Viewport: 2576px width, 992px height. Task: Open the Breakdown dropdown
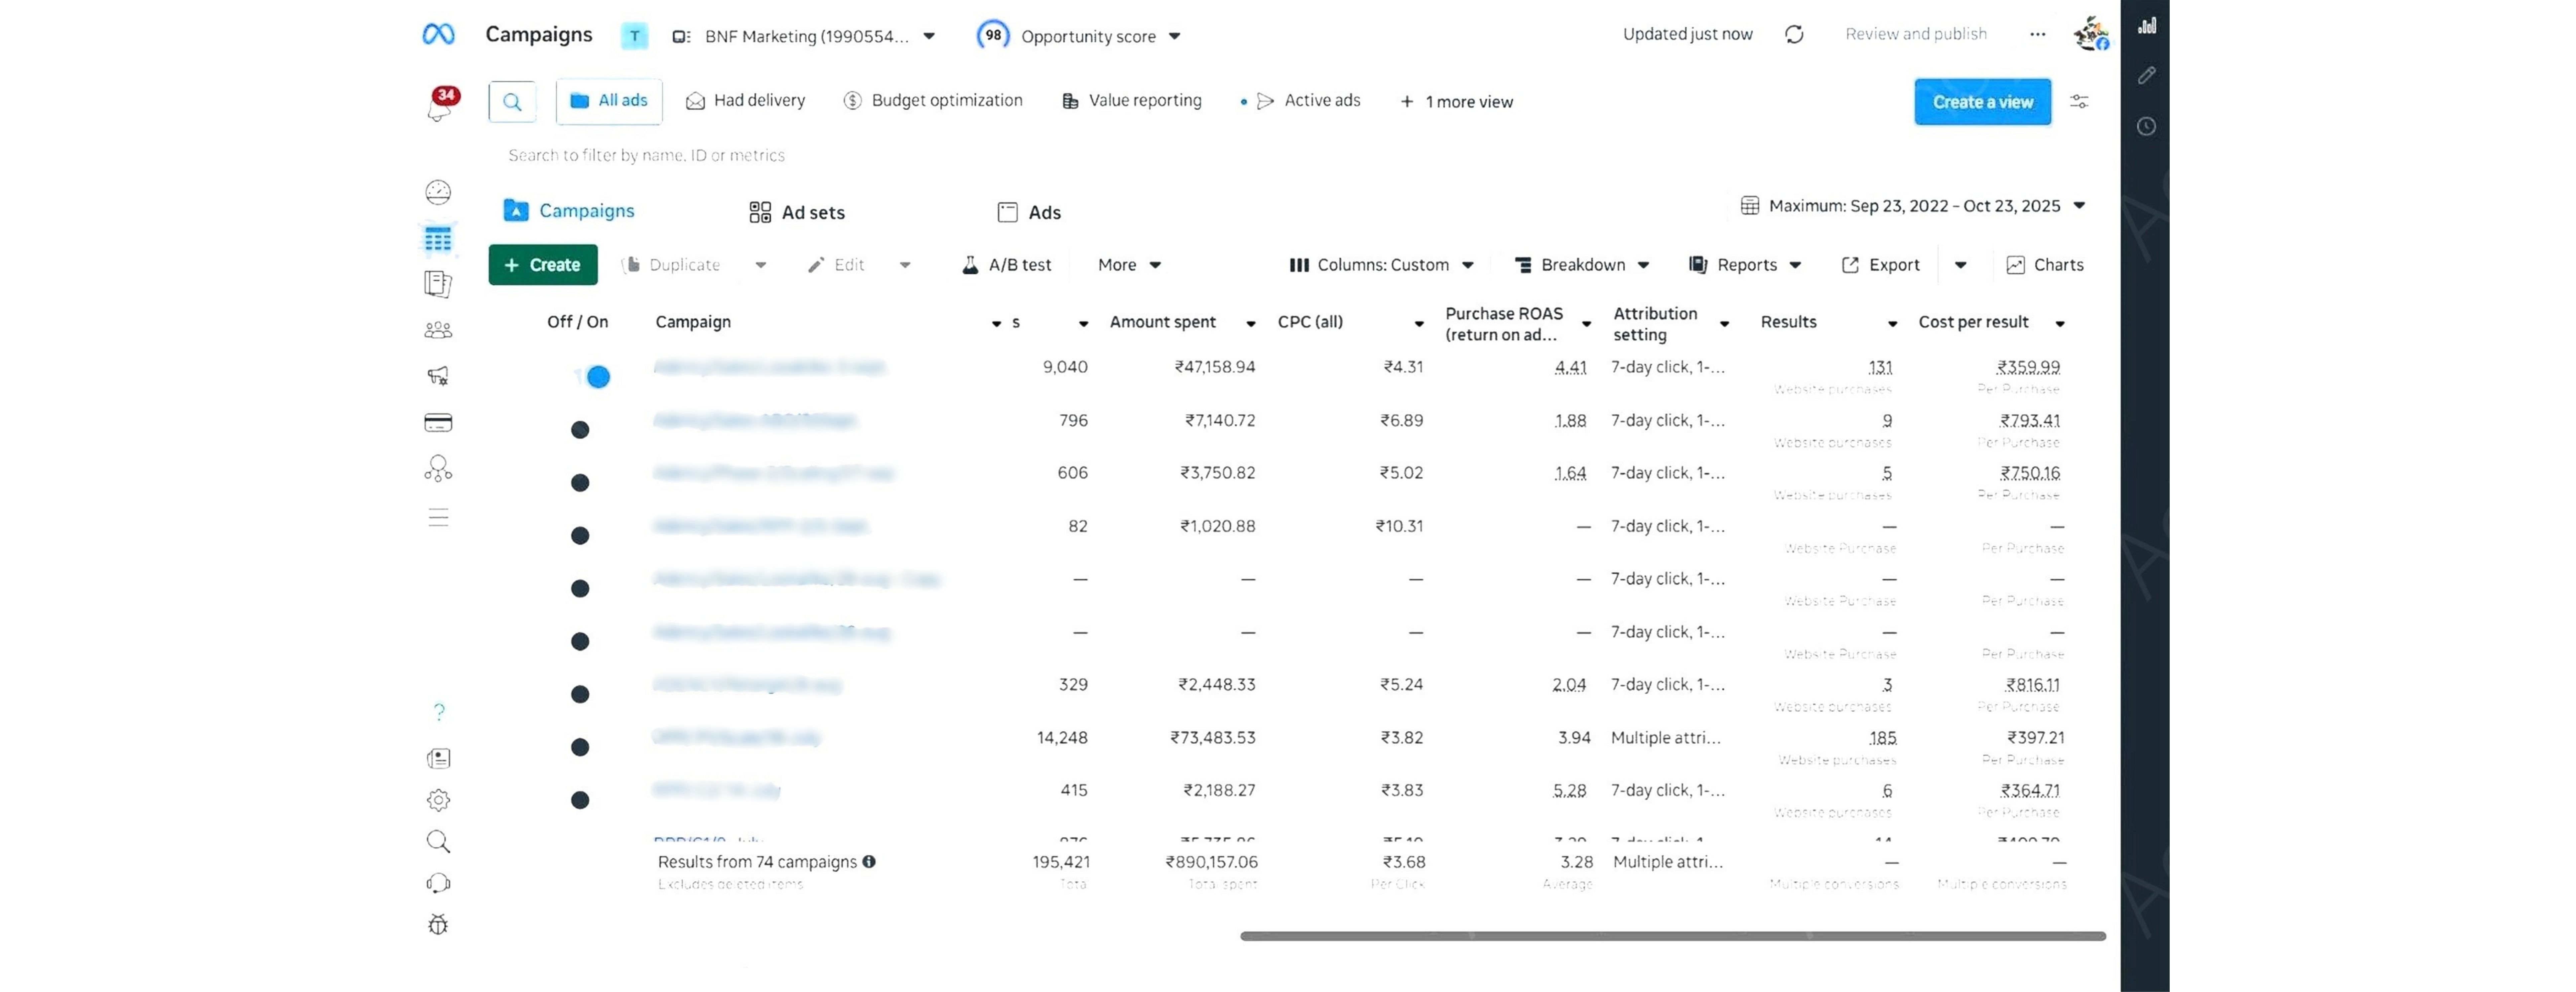point(1582,265)
